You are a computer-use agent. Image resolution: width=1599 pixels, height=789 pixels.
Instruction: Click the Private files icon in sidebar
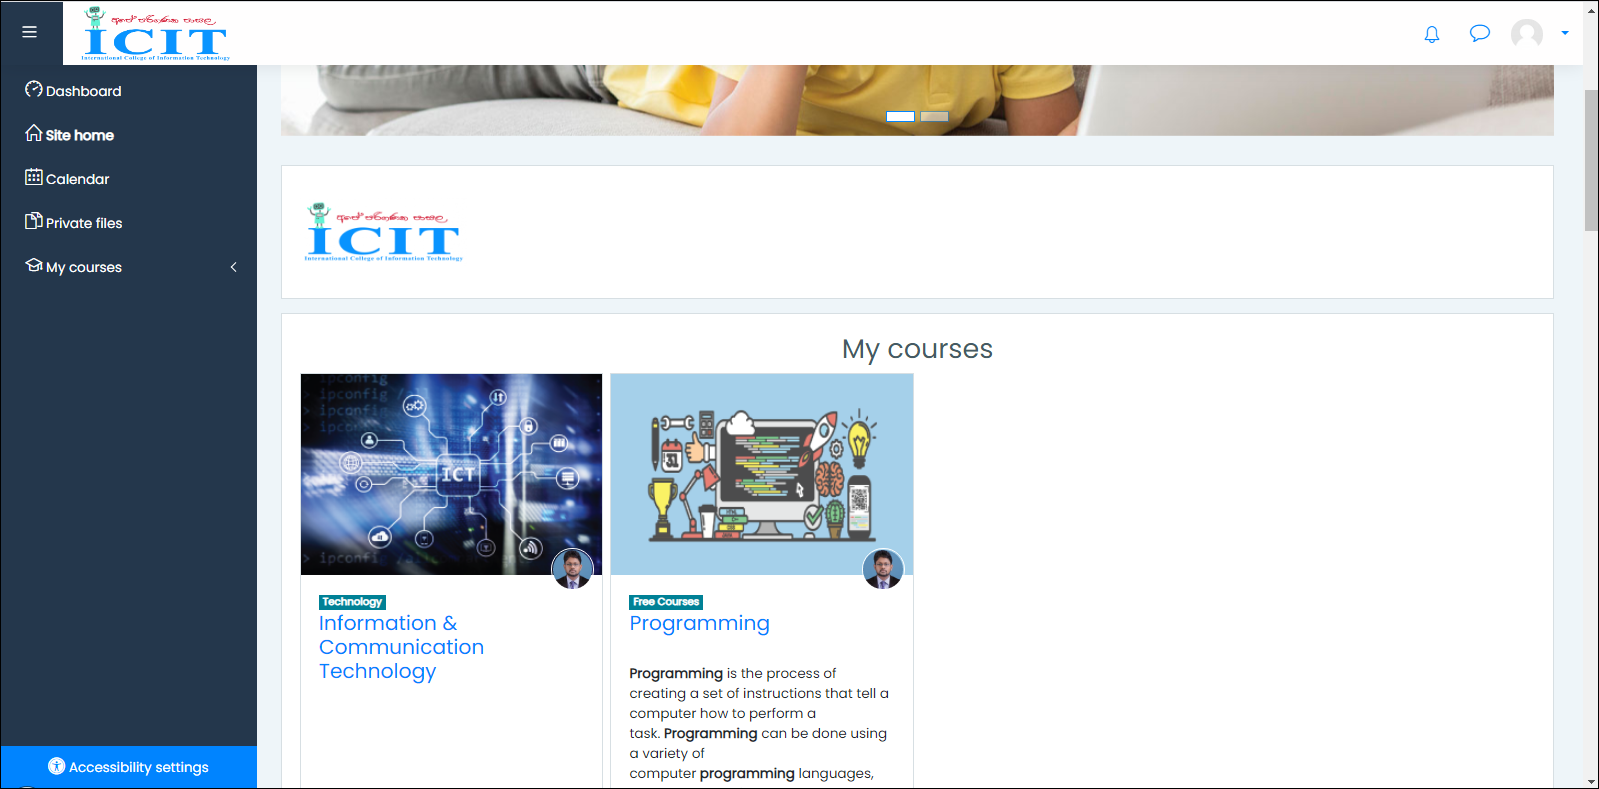[34, 222]
